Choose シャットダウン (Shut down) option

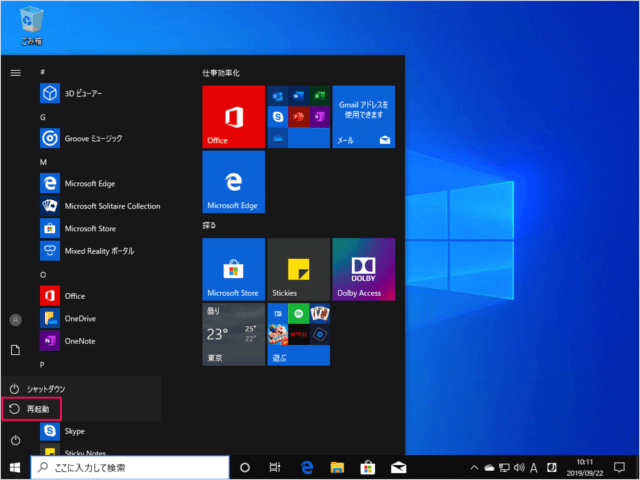(x=40, y=388)
